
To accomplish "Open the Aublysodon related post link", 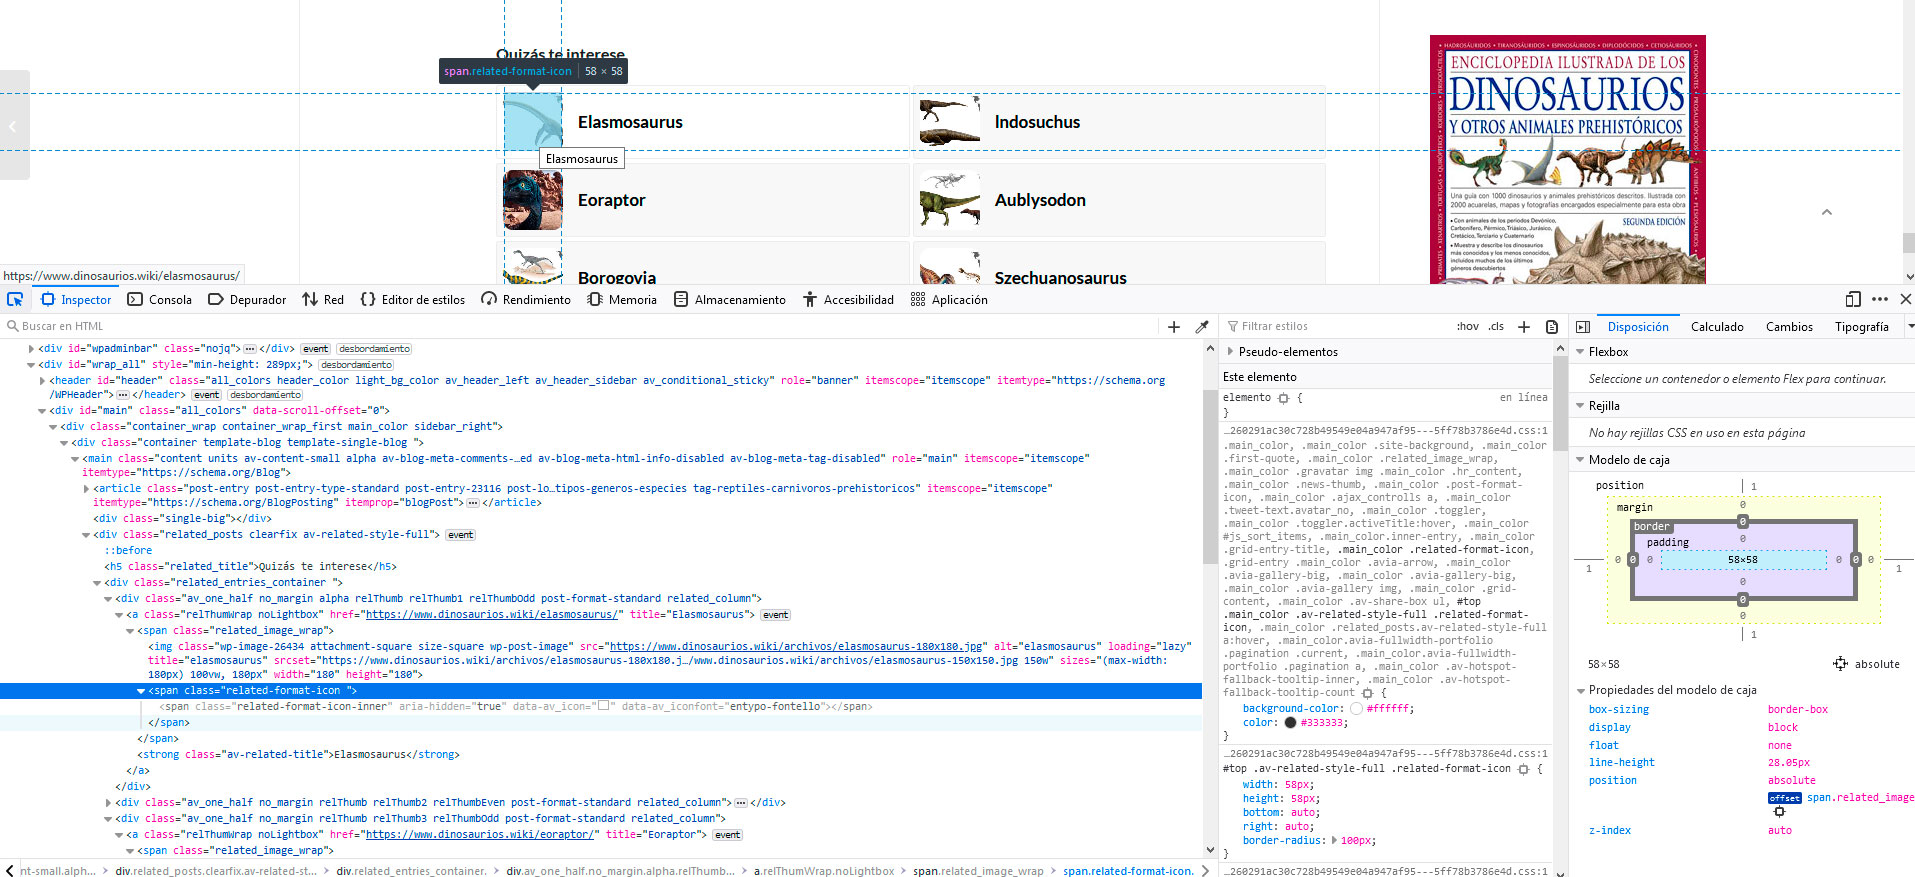I will click(1039, 200).
